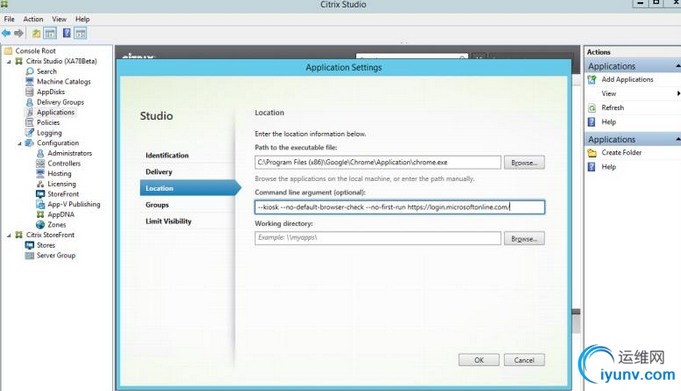Click the Delivery Groups icon

30,102
